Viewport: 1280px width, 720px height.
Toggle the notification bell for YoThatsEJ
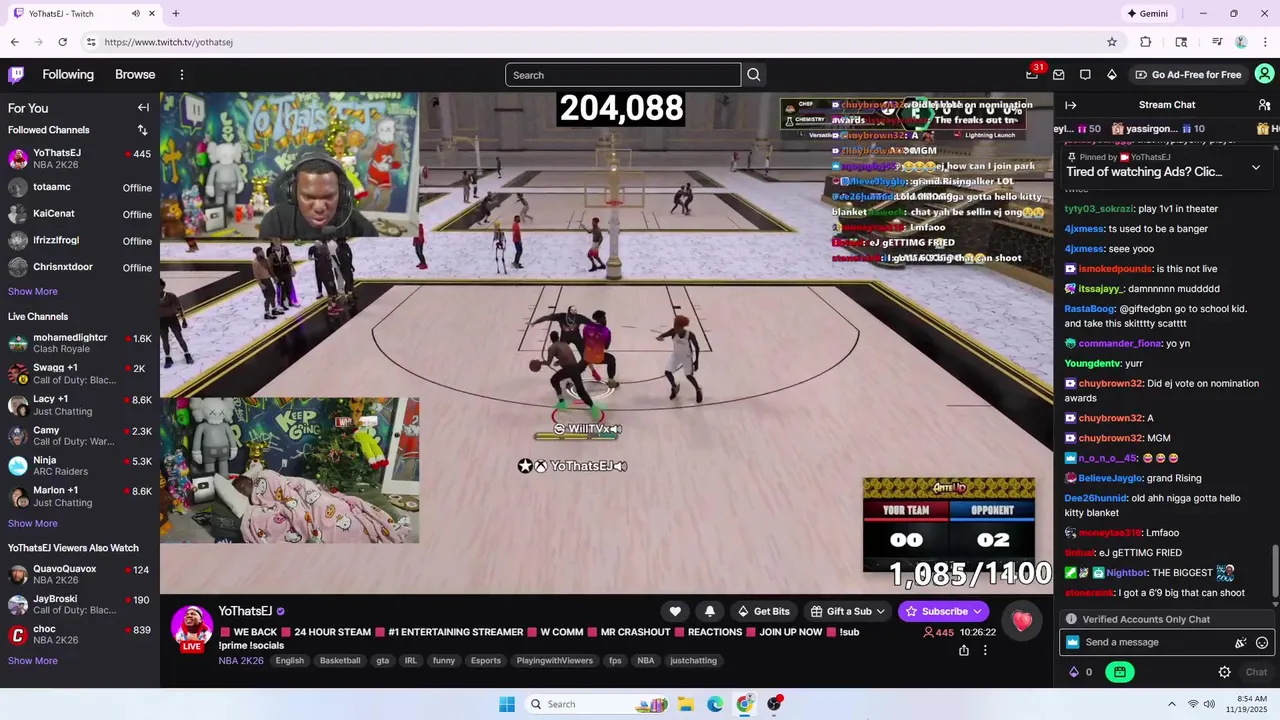[x=710, y=611]
